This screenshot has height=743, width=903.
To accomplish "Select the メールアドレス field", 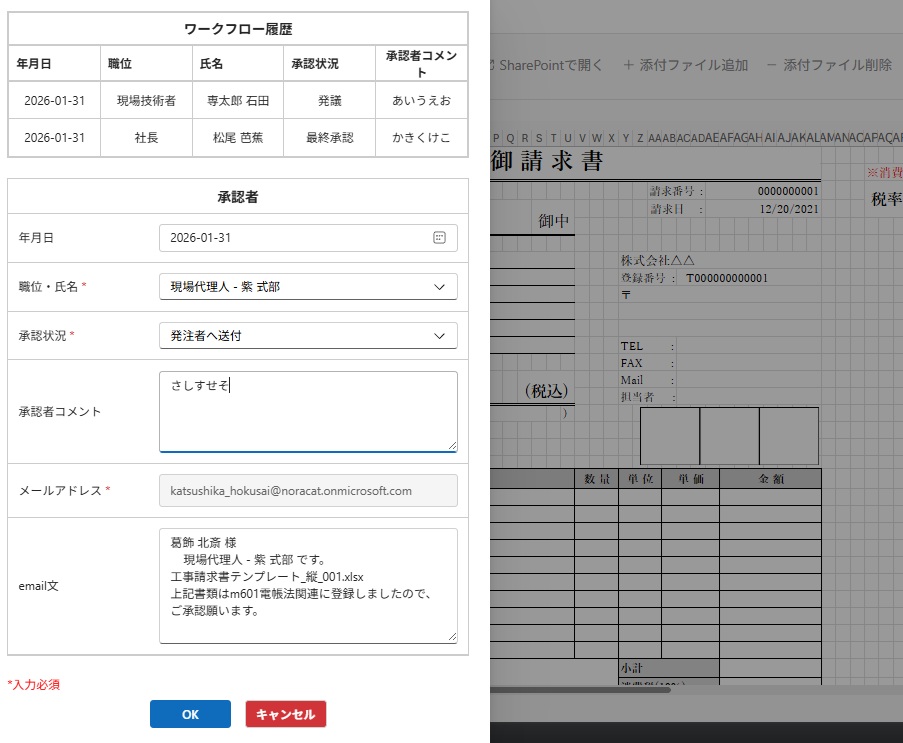I will pos(308,491).
